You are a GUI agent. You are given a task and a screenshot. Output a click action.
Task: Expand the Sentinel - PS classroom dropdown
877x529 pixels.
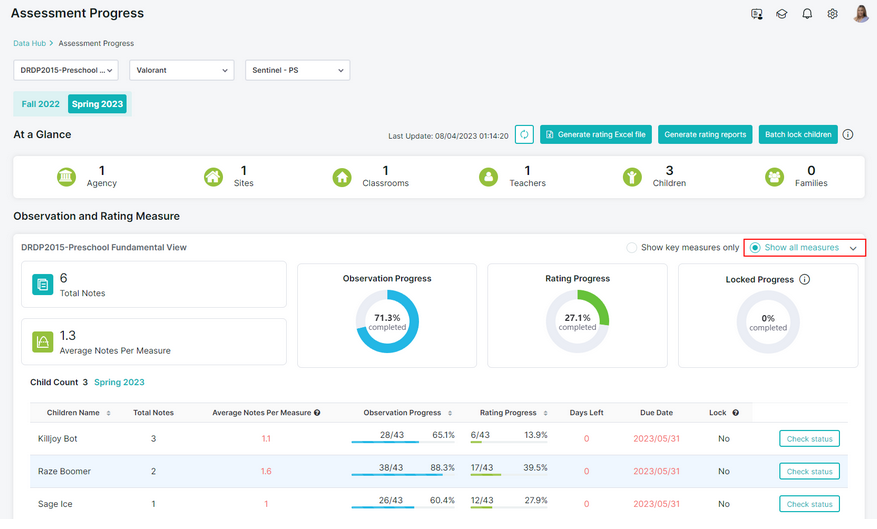298,70
